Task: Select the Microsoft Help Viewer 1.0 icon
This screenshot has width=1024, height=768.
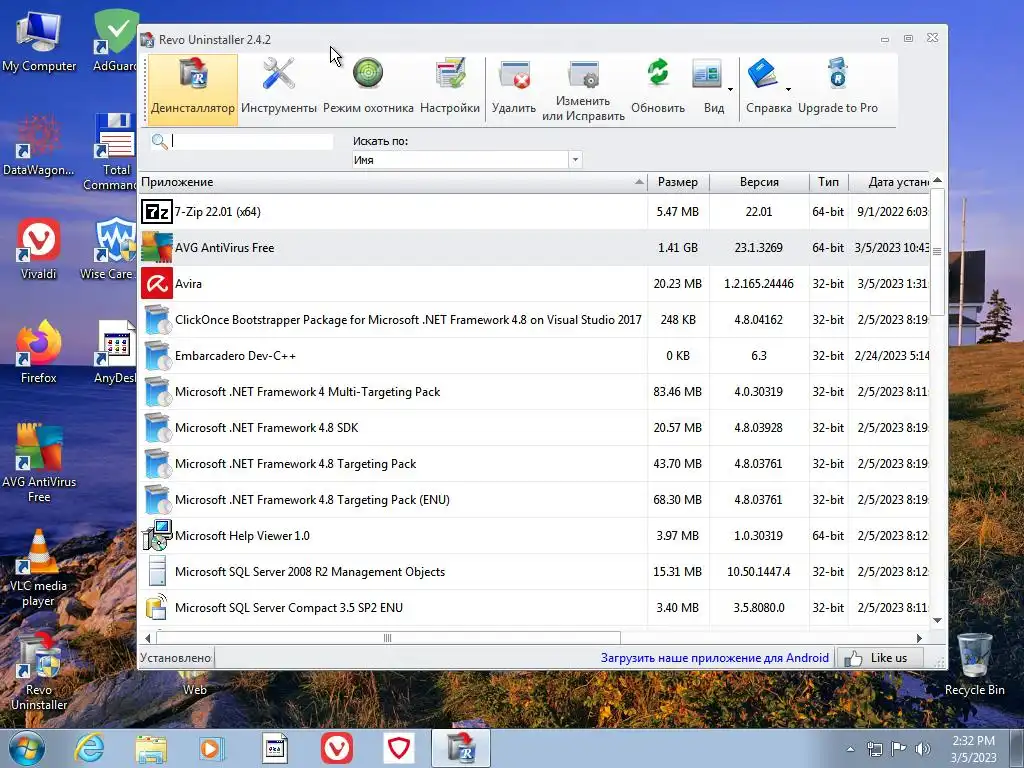Action: (157, 536)
